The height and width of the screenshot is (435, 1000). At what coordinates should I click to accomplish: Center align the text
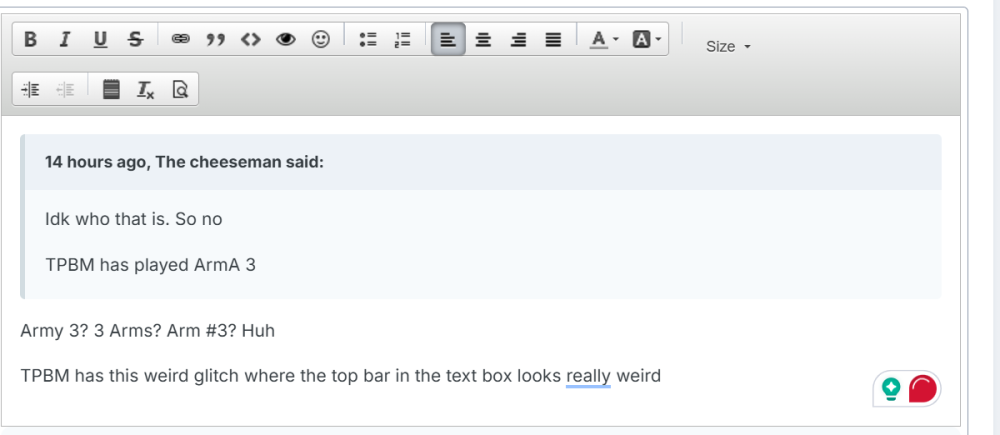(483, 40)
